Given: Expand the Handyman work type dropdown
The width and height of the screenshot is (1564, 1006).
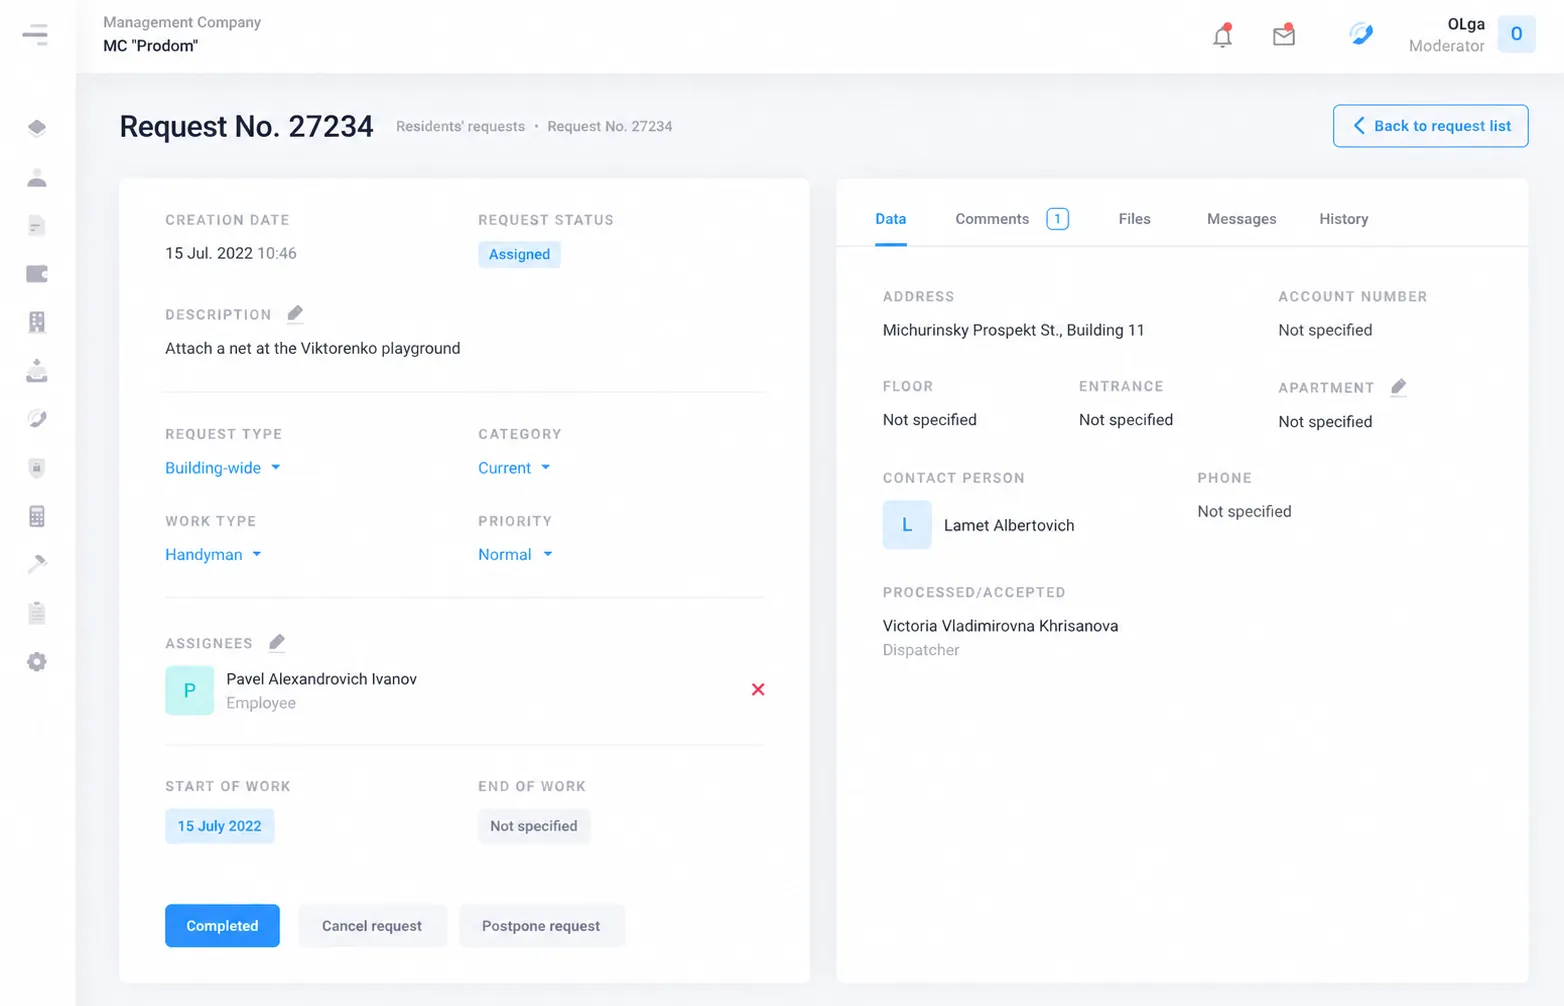Looking at the screenshot, I should coord(213,555).
